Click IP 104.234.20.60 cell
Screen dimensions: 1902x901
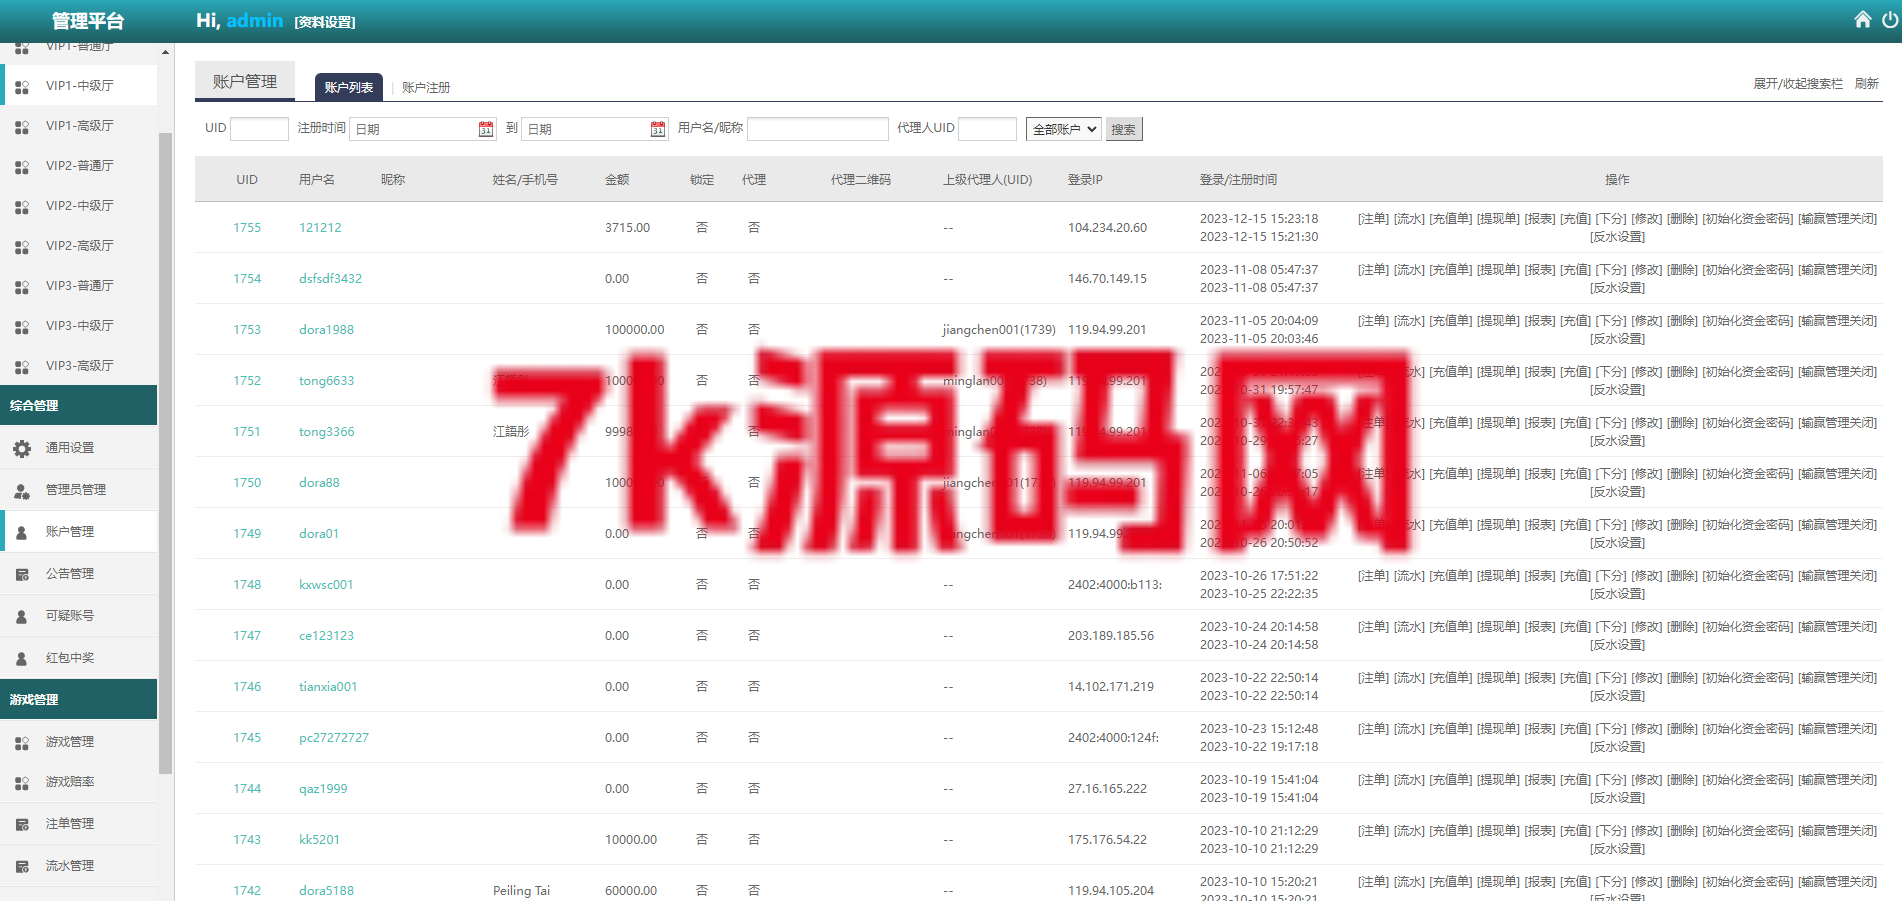pyautogui.click(x=1107, y=228)
